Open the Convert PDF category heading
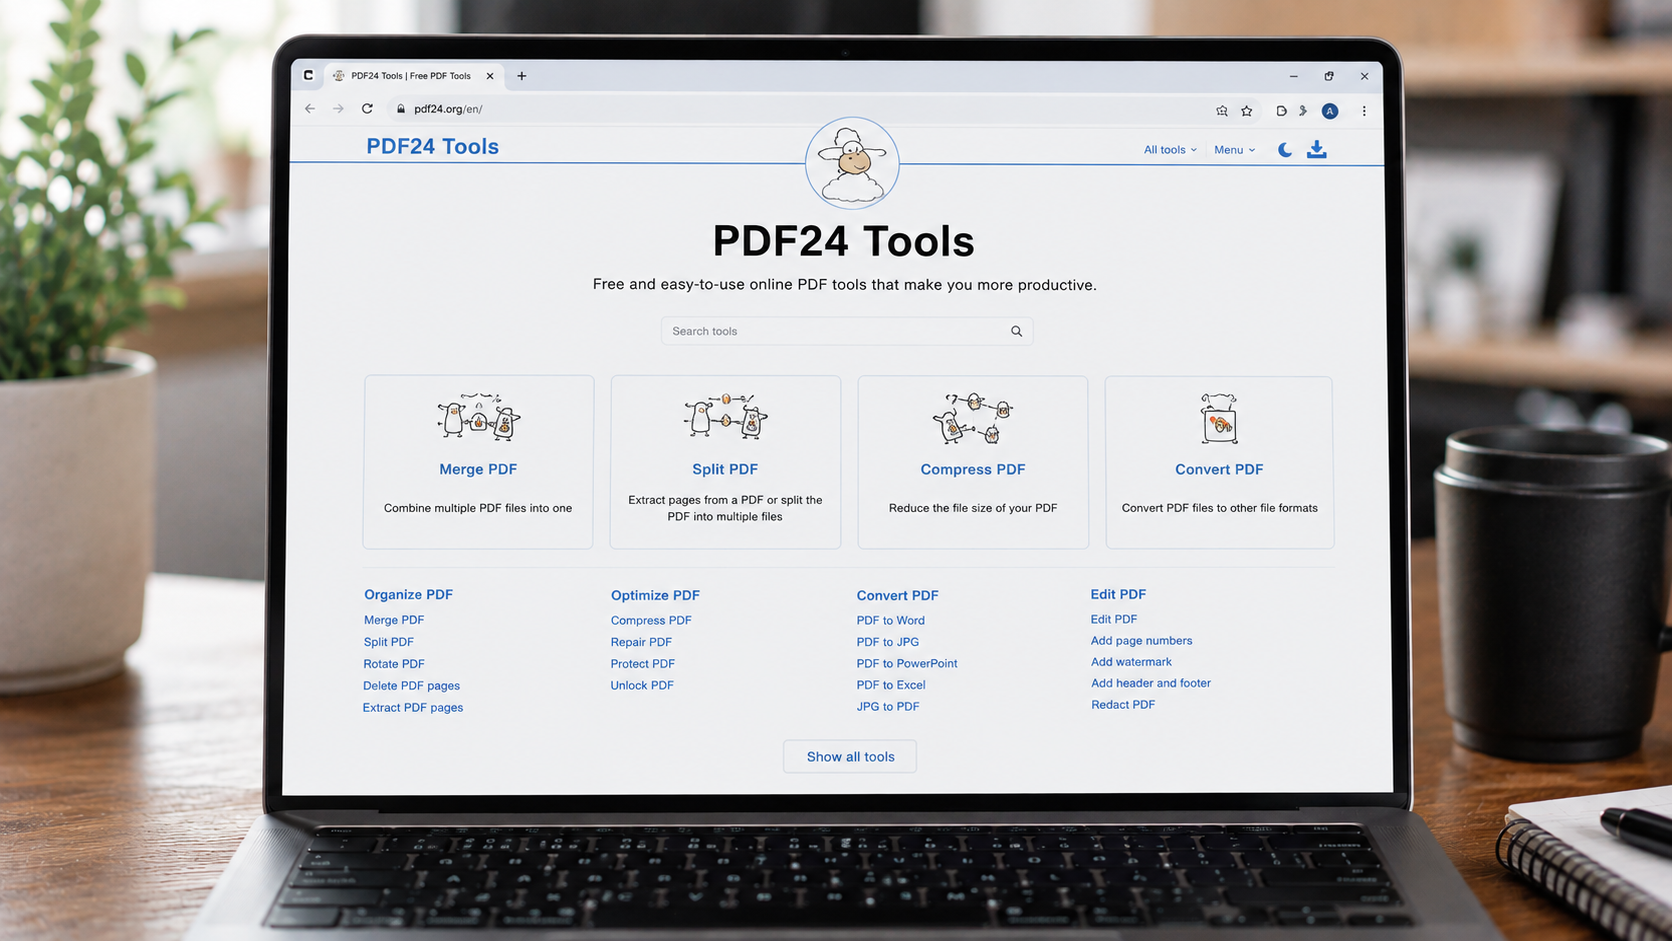Viewport: 1672px width, 941px height. point(897,595)
